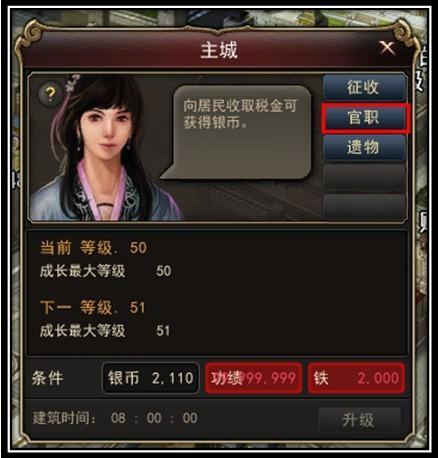This screenshot has height=458, width=438.
Task: Click the 升级 upgrade button
Action: click(359, 420)
